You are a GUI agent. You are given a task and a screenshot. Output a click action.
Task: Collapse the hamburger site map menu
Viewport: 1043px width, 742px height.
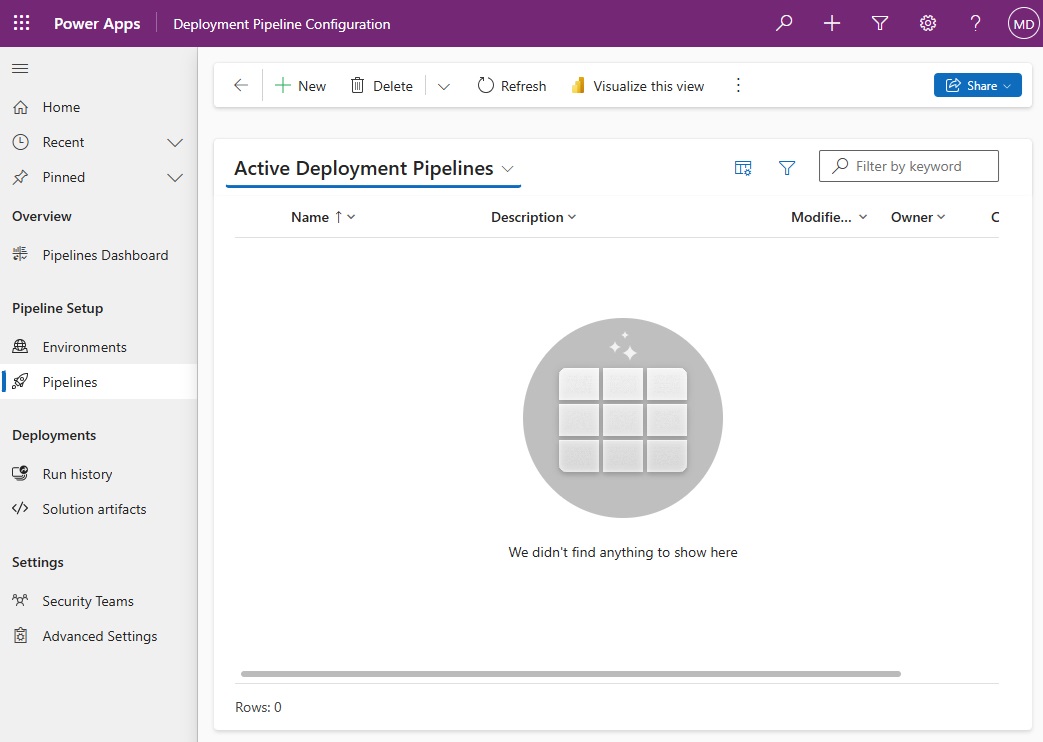point(20,68)
